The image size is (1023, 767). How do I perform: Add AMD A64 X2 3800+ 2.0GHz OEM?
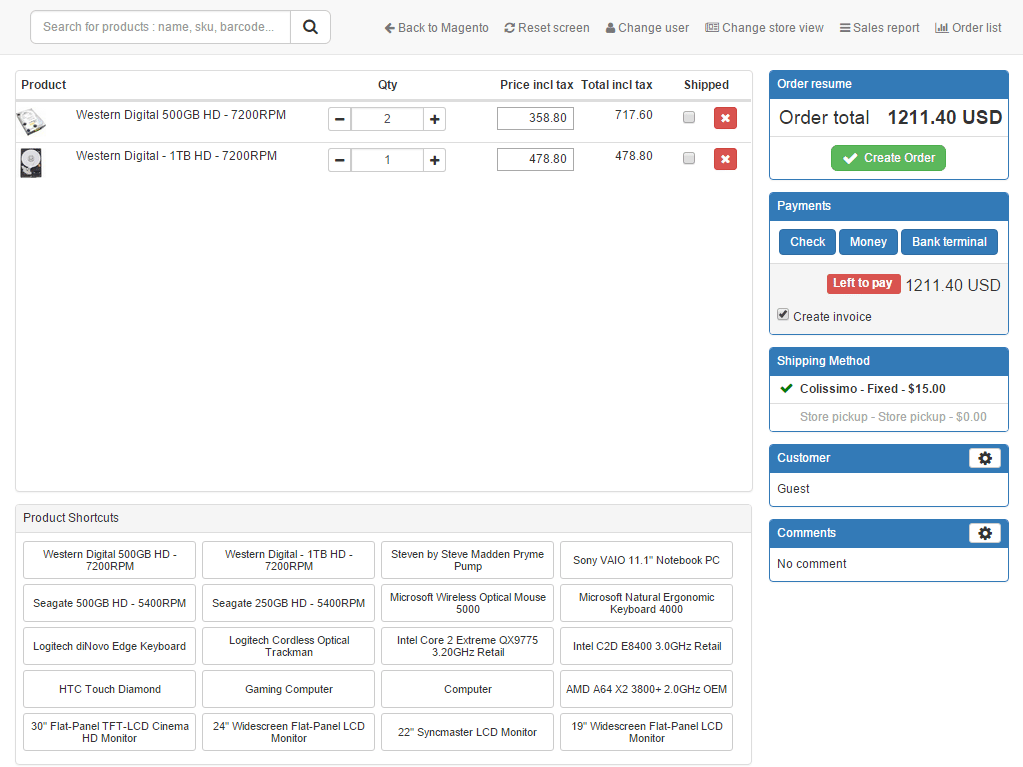click(646, 689)
